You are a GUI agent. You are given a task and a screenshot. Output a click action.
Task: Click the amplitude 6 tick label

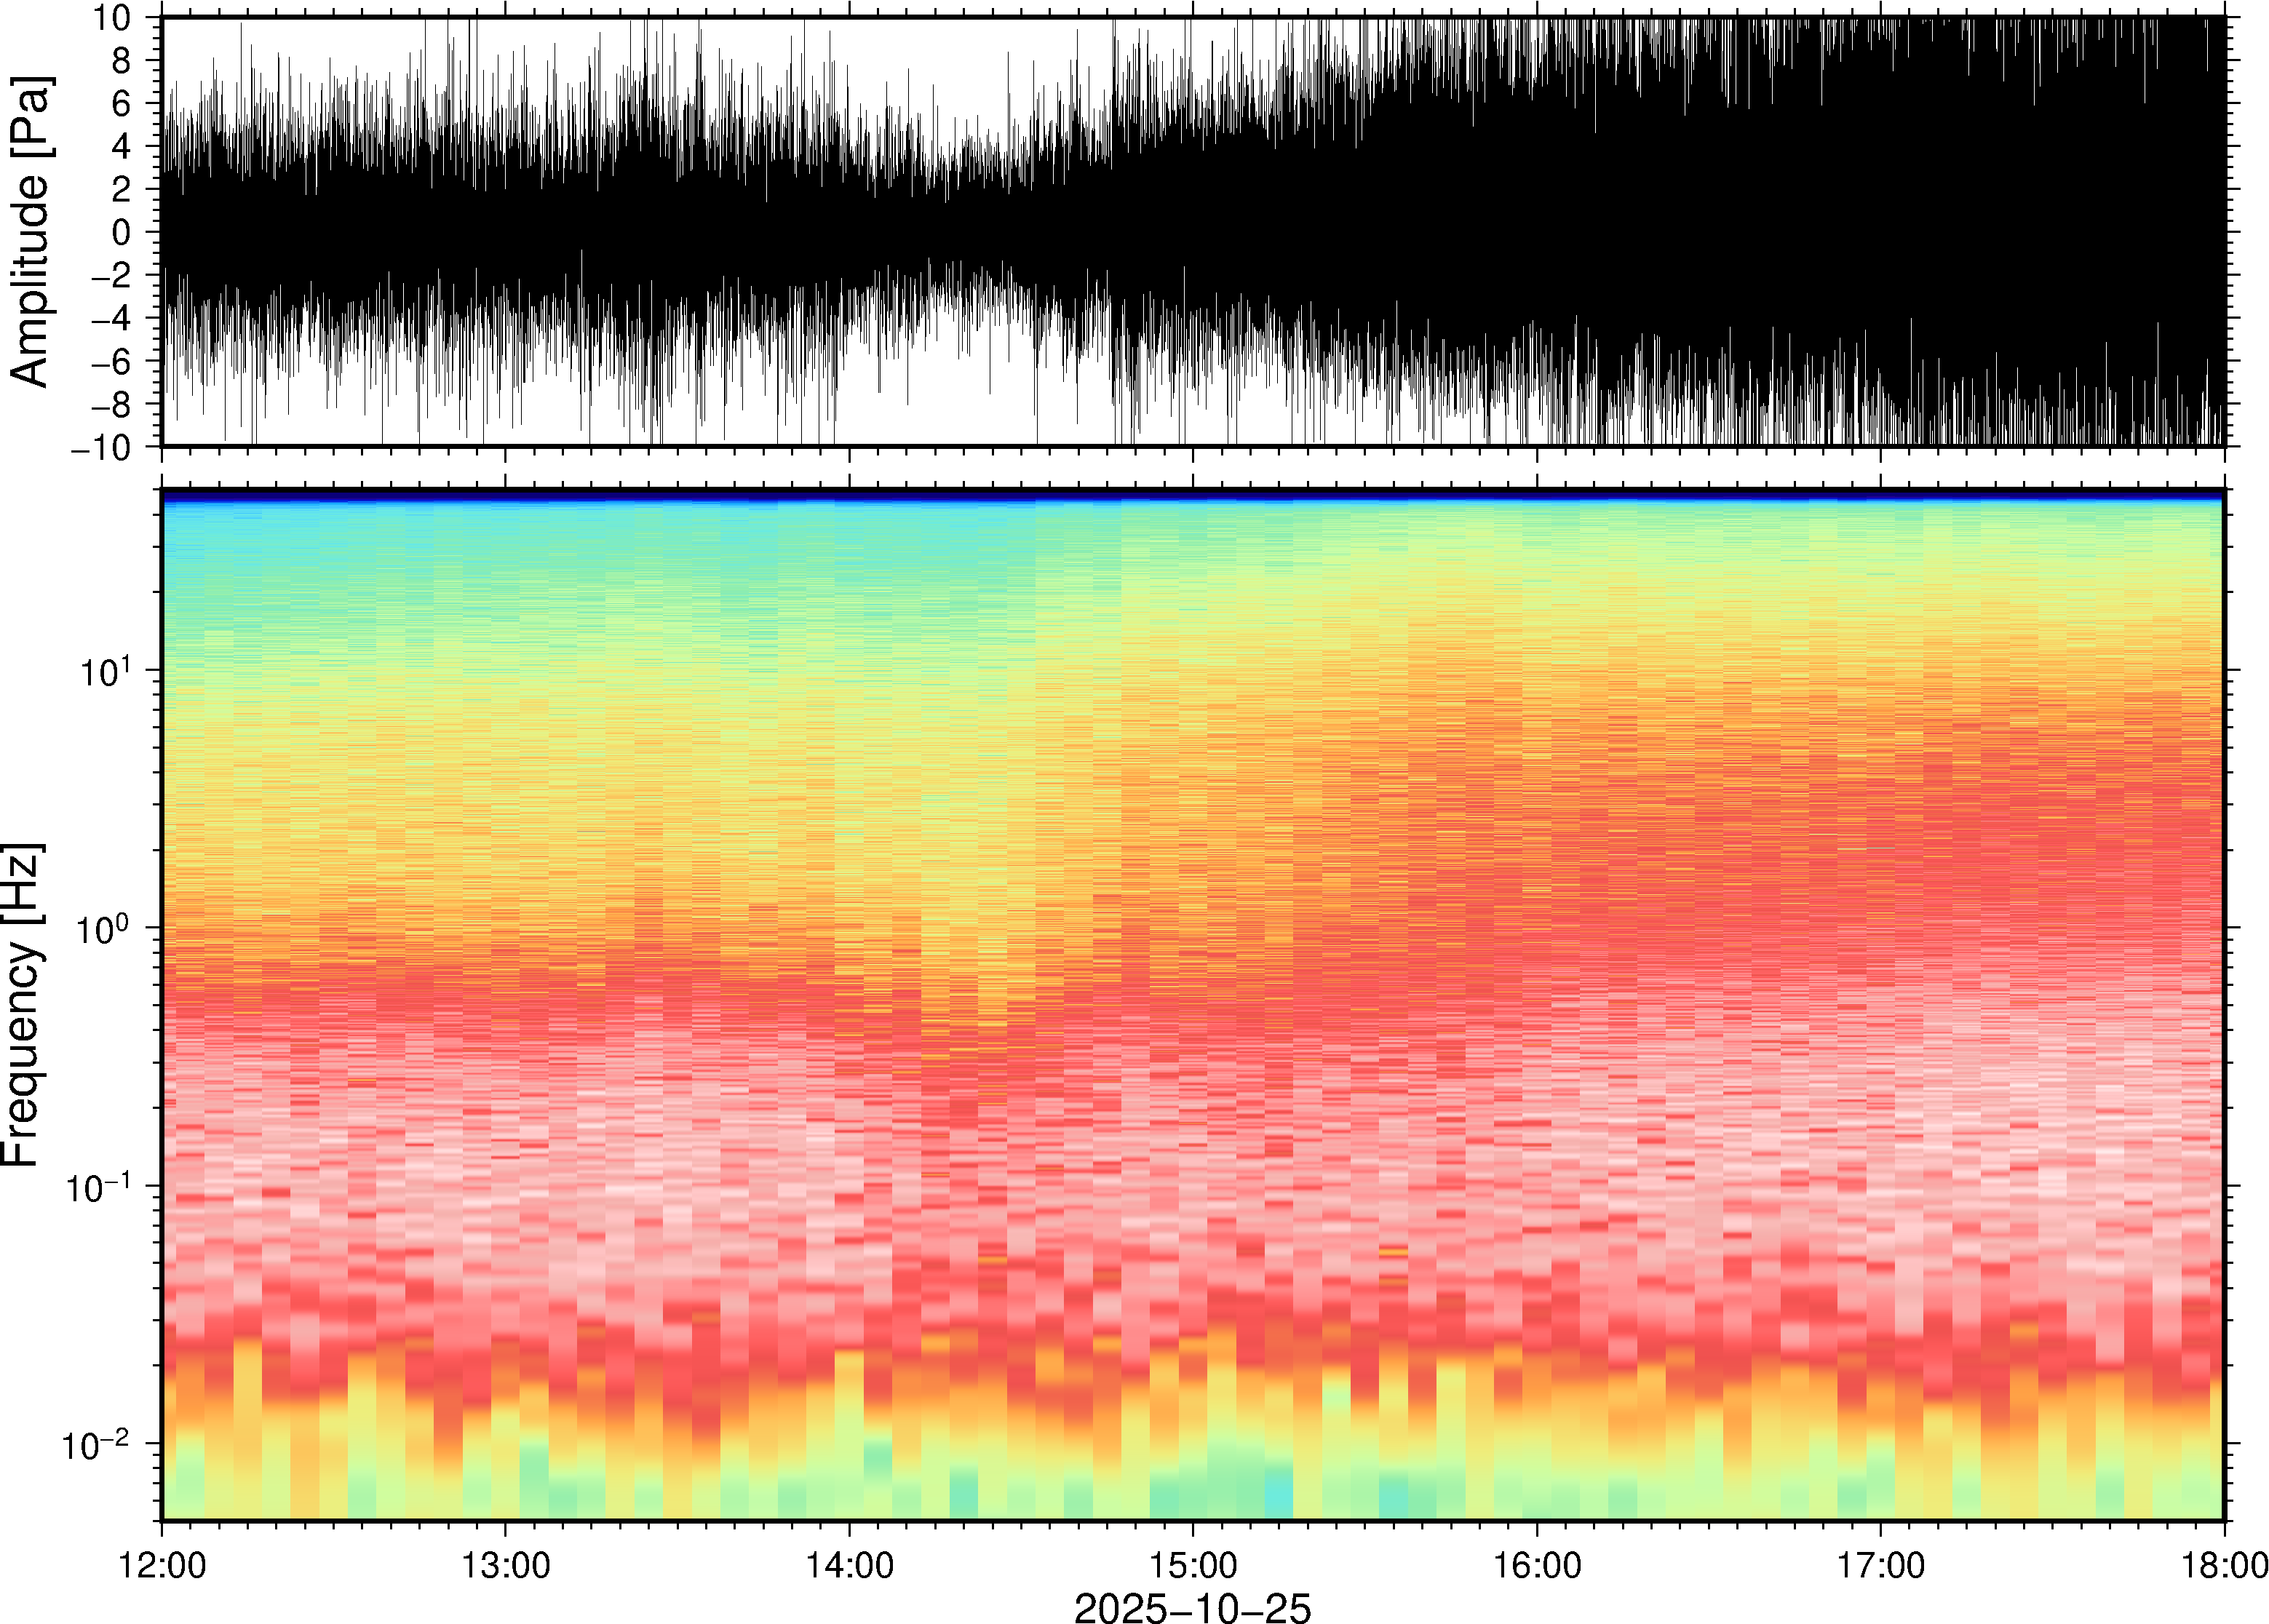(x=122, y=104)
